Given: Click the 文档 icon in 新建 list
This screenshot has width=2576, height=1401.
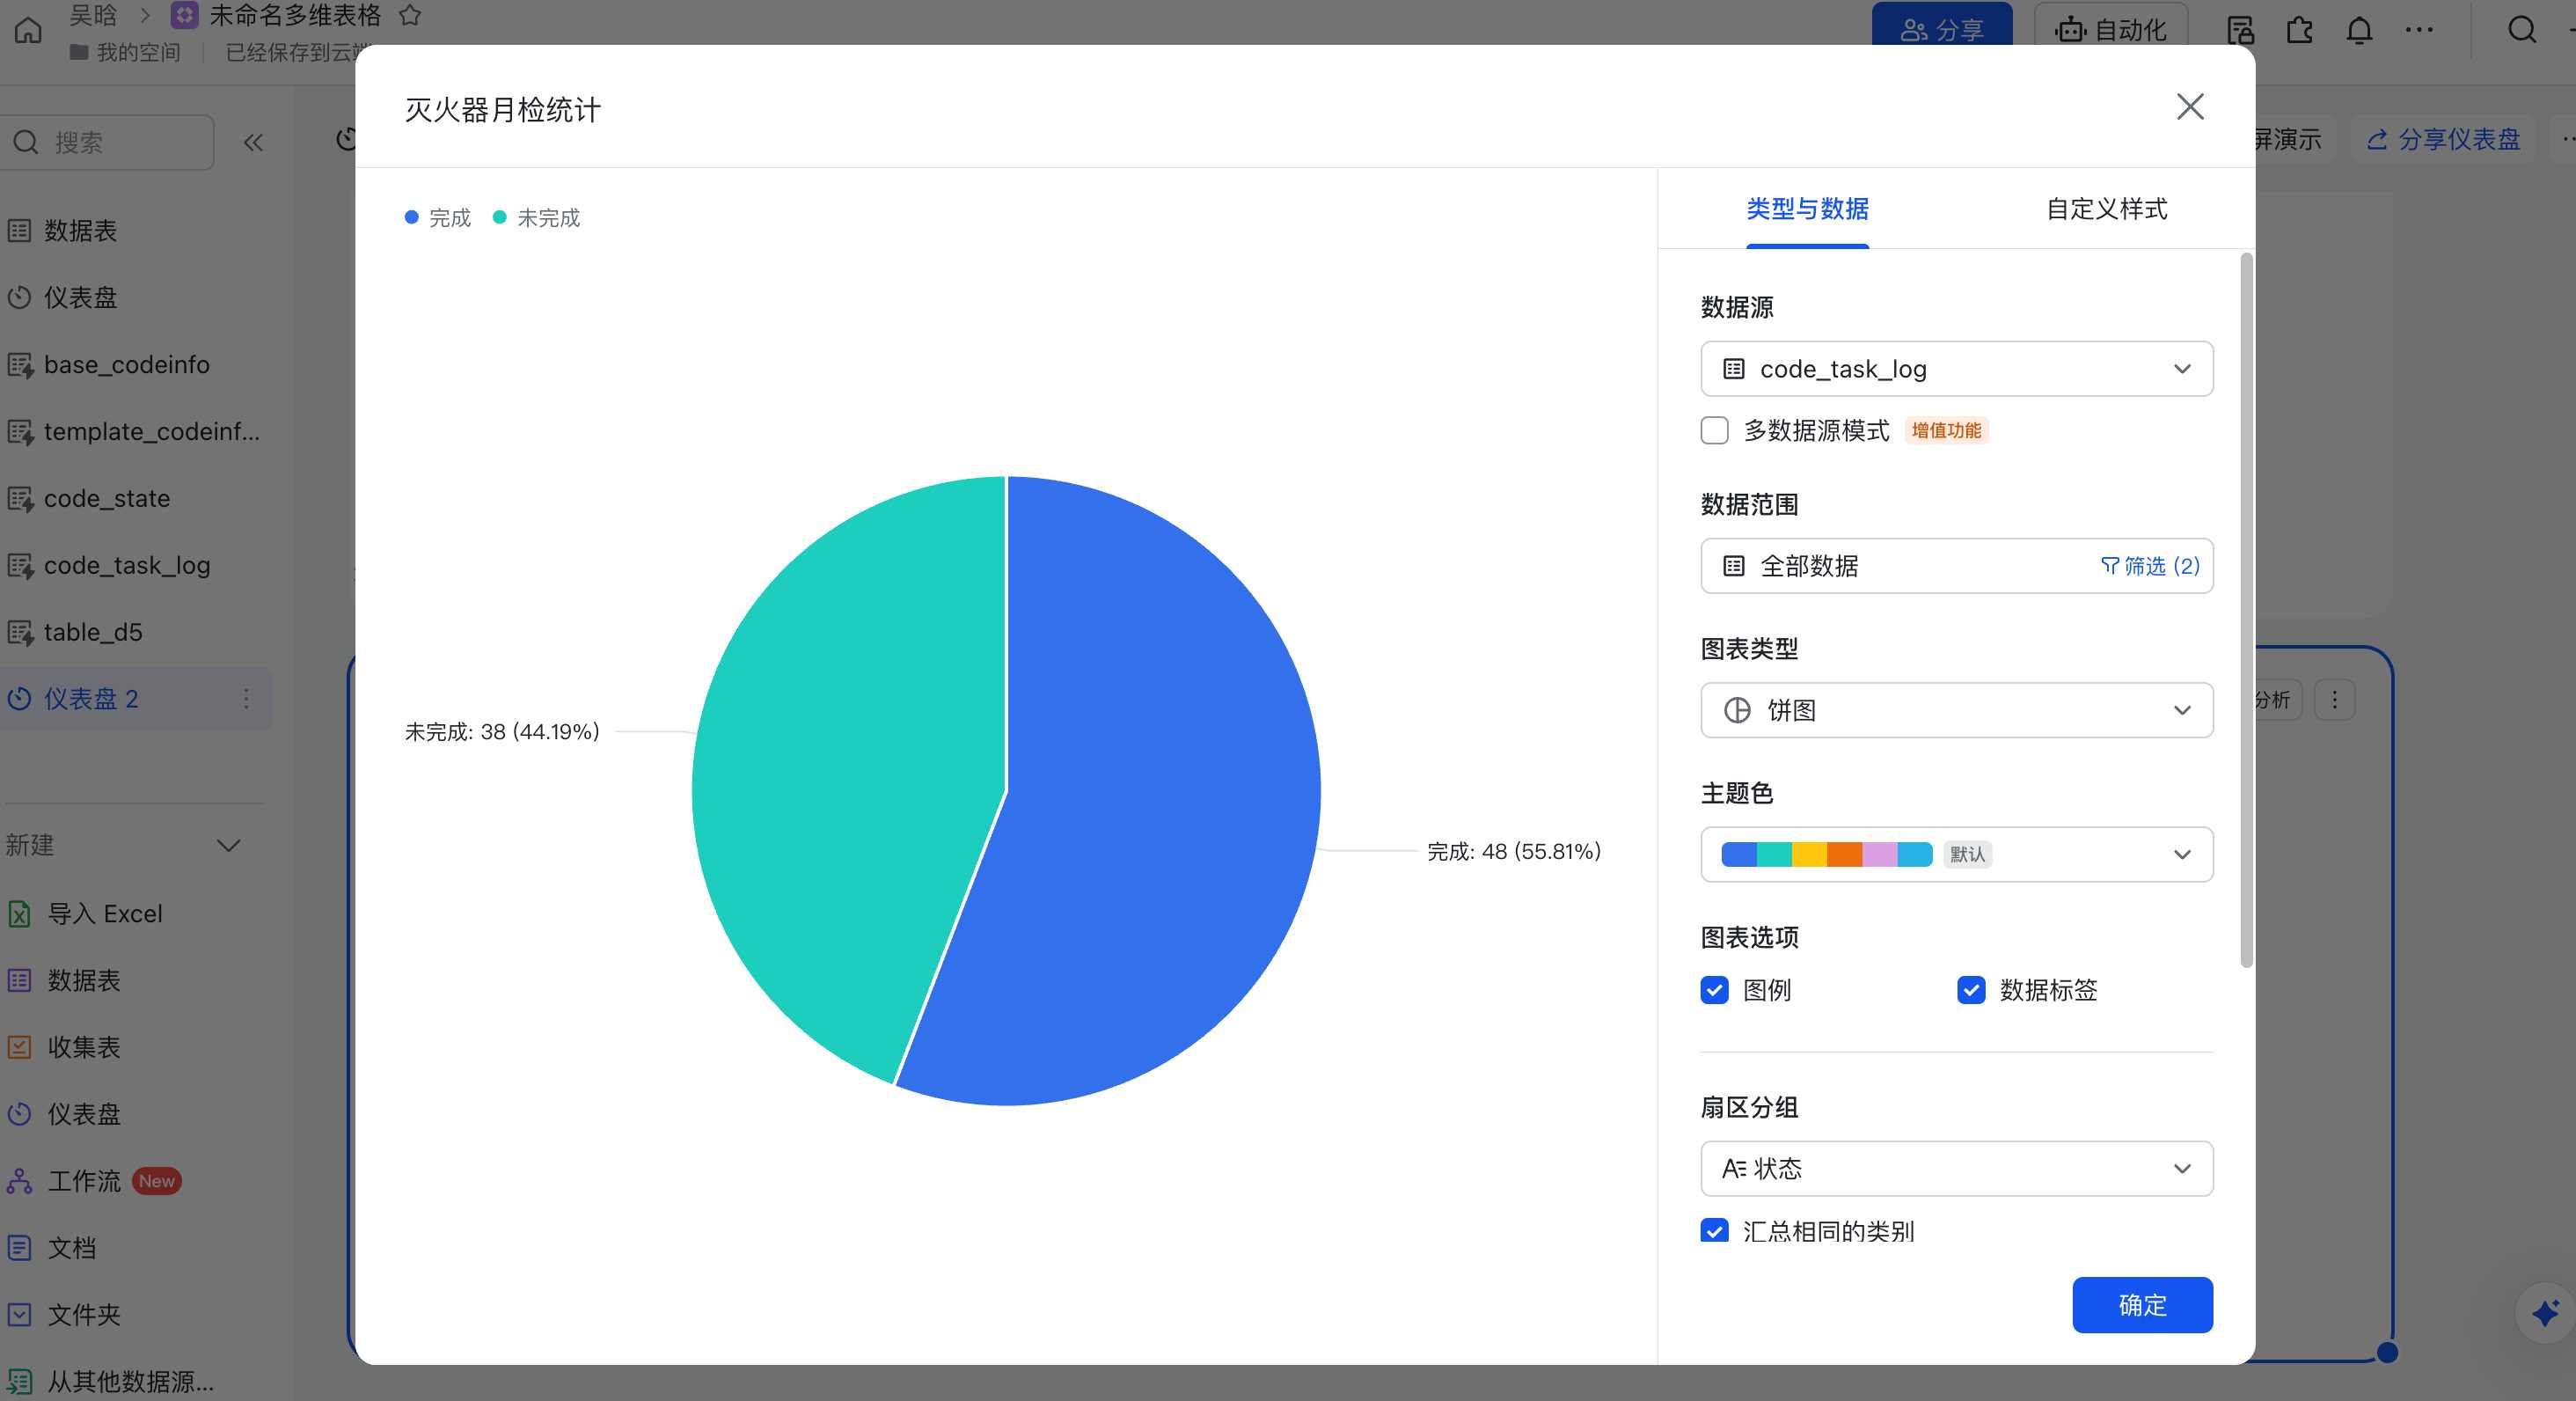Looking at the screenshot, I should [19, 1249].
